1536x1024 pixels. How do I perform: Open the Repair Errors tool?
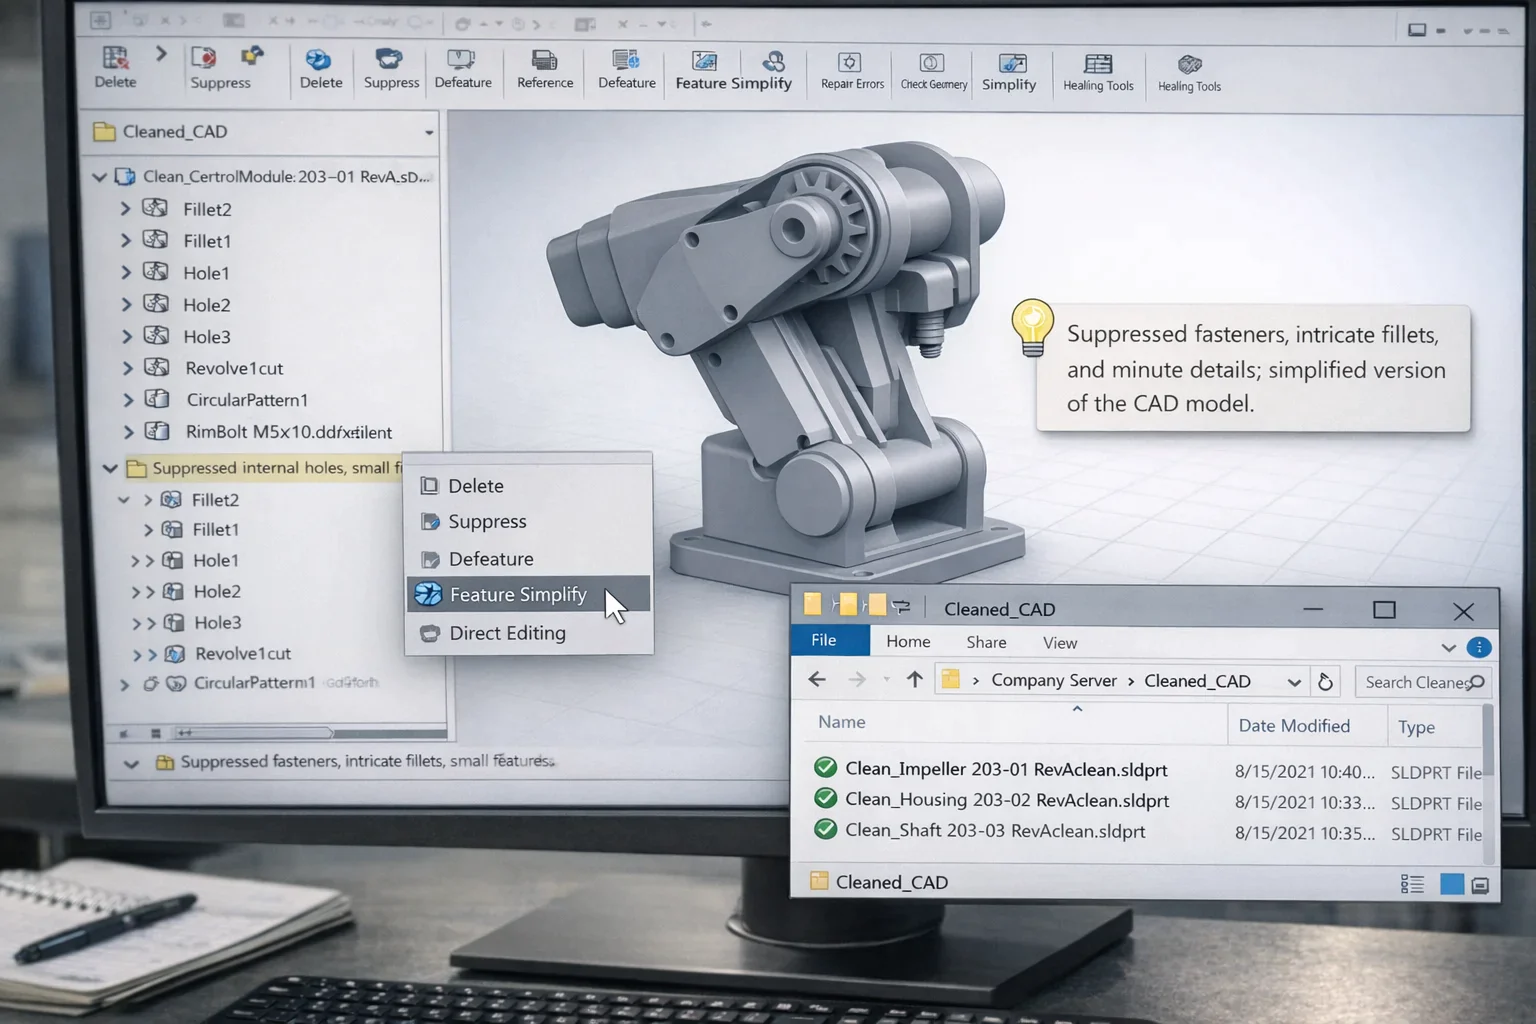(x=850, y=70)
